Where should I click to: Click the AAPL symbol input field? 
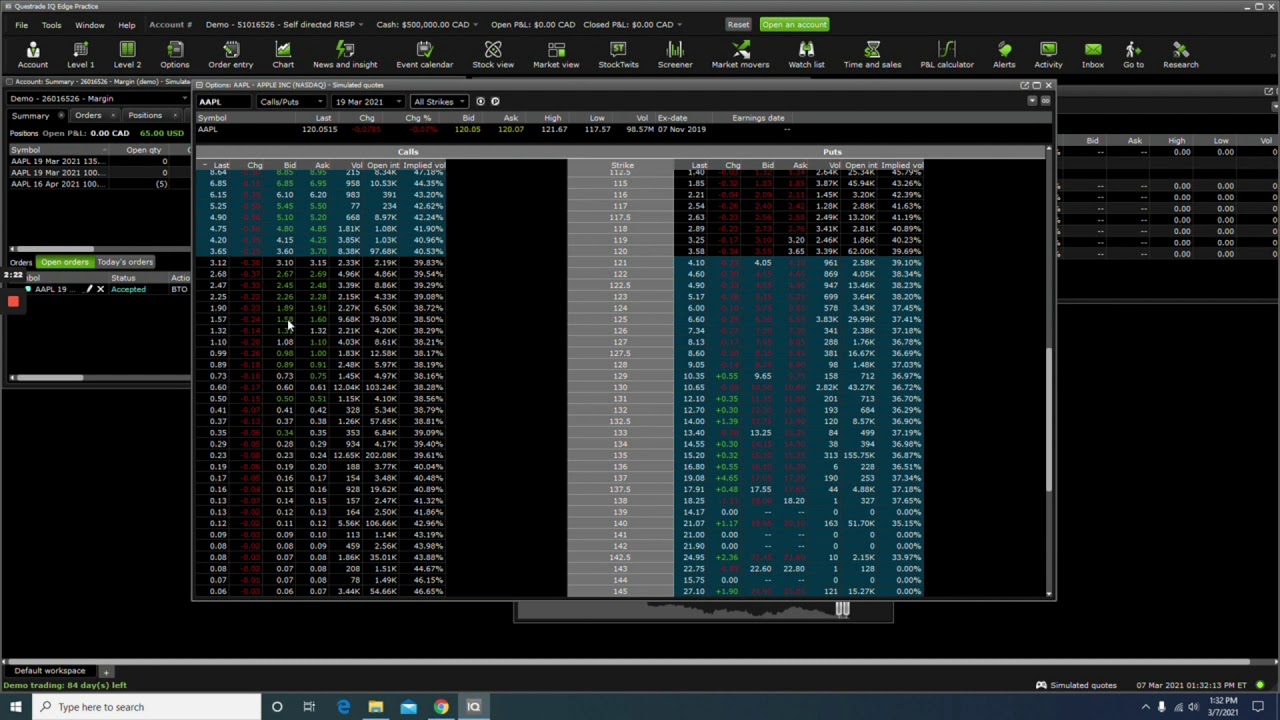(224, 102)
